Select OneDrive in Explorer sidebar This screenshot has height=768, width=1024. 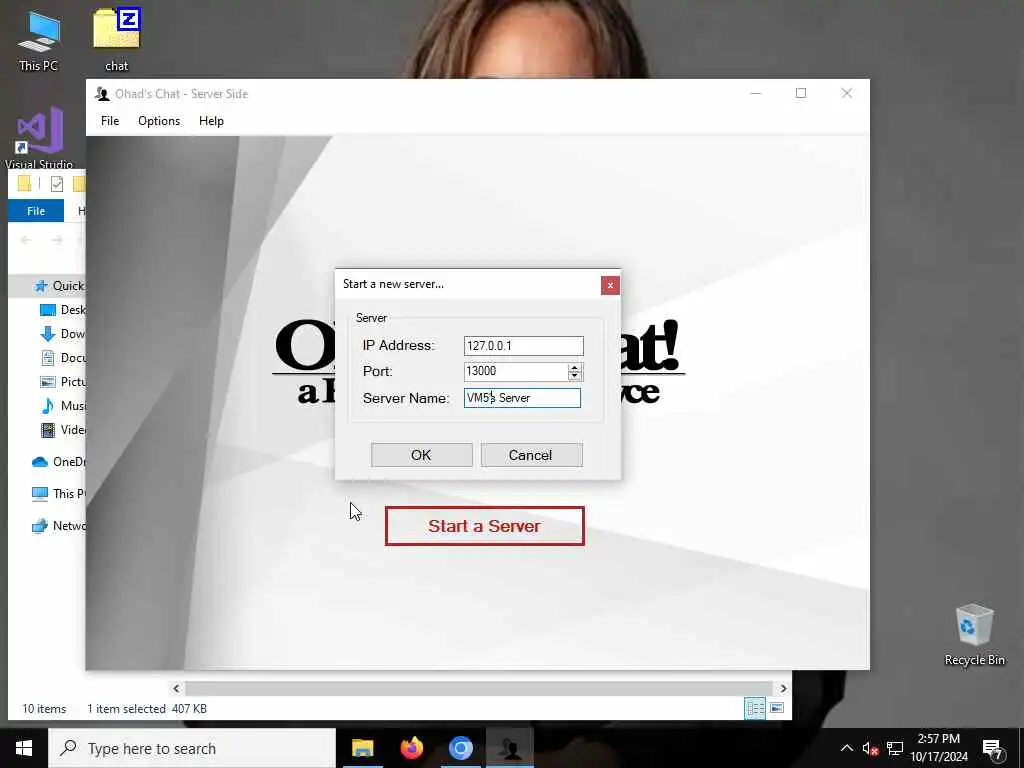(x=58, y=462)
